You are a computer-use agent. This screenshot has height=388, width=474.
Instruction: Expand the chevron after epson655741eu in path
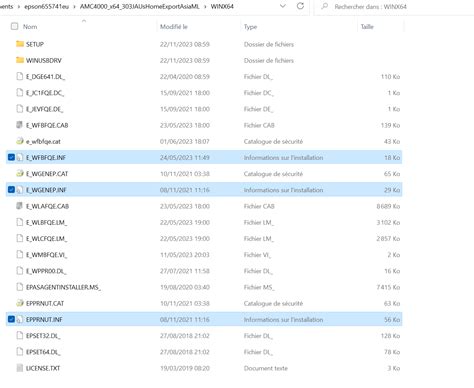74,7
